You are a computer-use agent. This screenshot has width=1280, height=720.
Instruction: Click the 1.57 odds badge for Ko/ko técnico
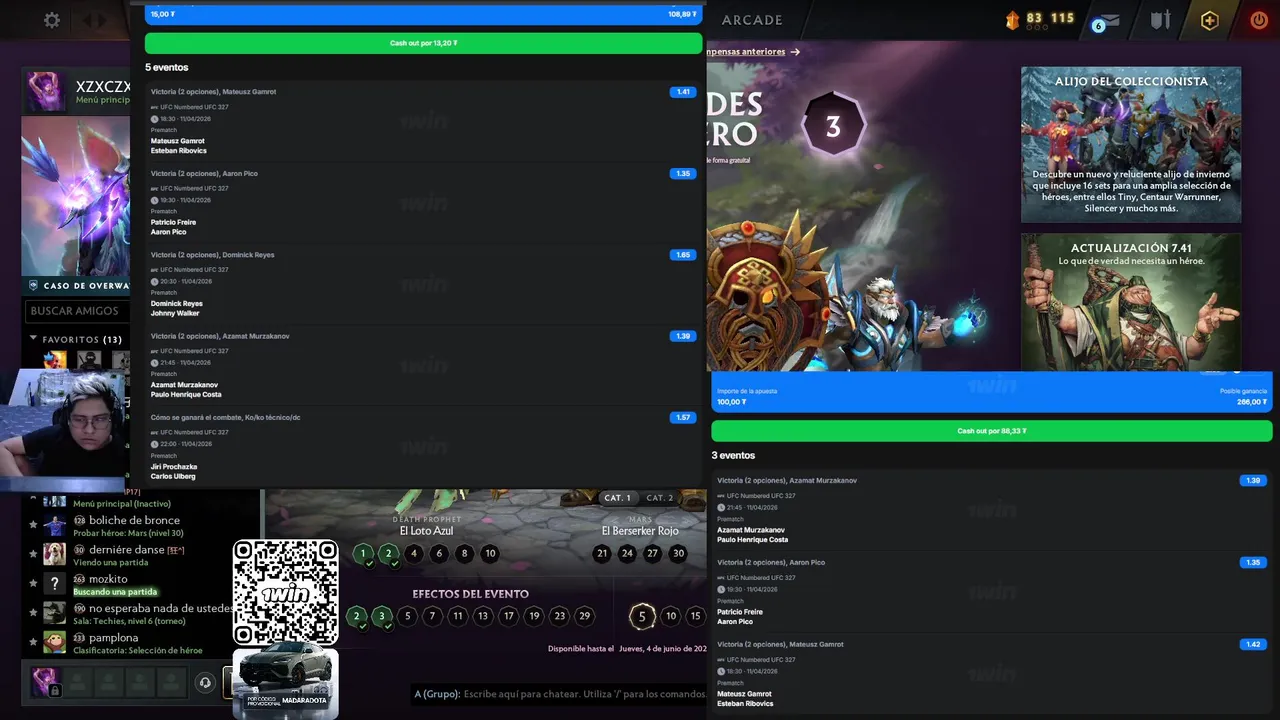point(683,418)
